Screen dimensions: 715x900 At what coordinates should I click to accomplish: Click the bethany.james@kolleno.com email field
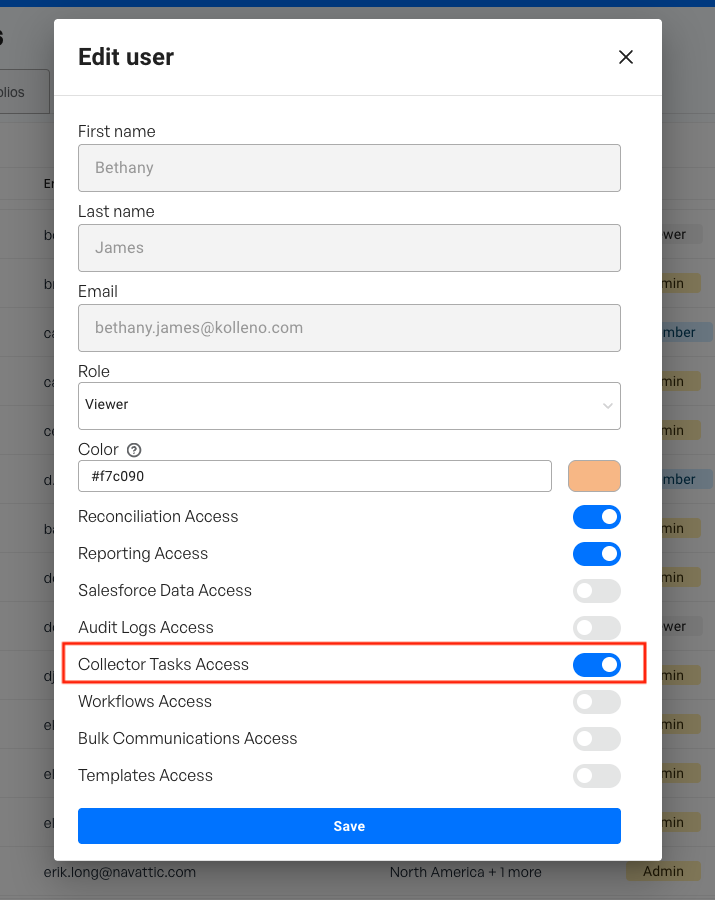pyautogui.click(x=349, y=328)
